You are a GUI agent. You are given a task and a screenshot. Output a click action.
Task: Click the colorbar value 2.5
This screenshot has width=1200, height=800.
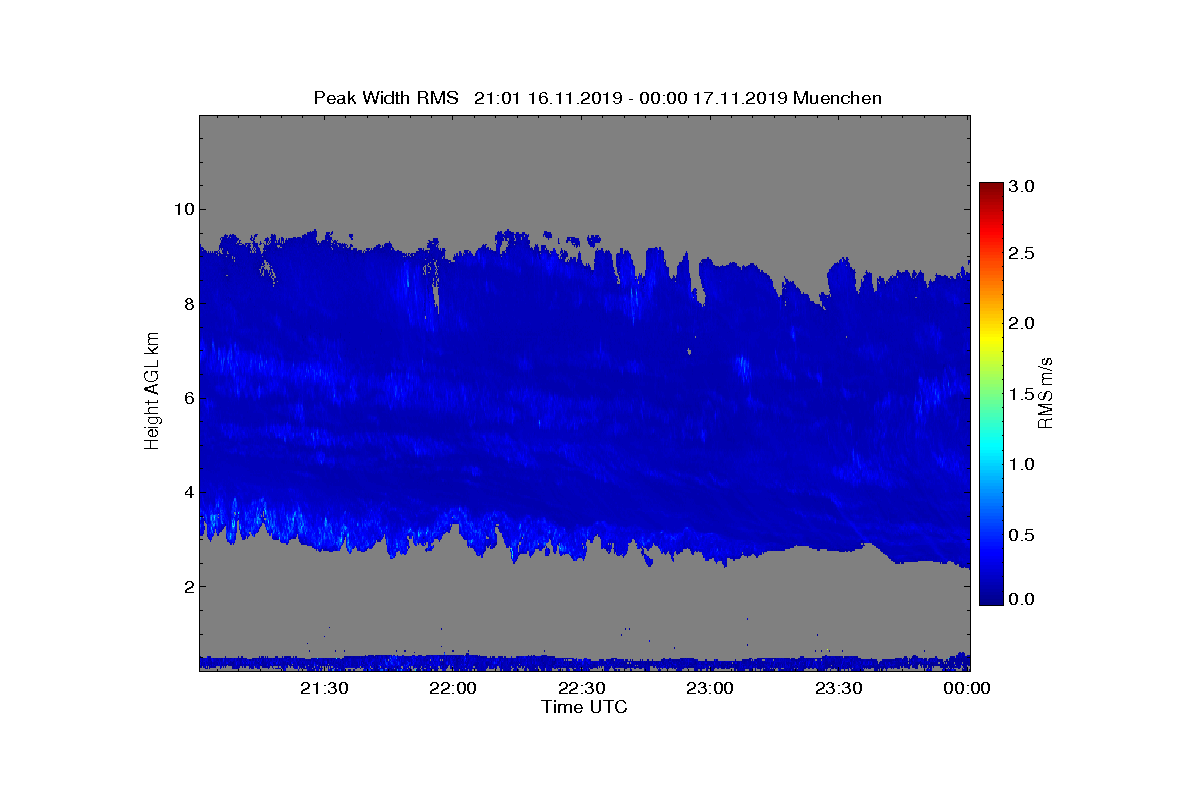pyautogui.click(x=1022, y=254)
